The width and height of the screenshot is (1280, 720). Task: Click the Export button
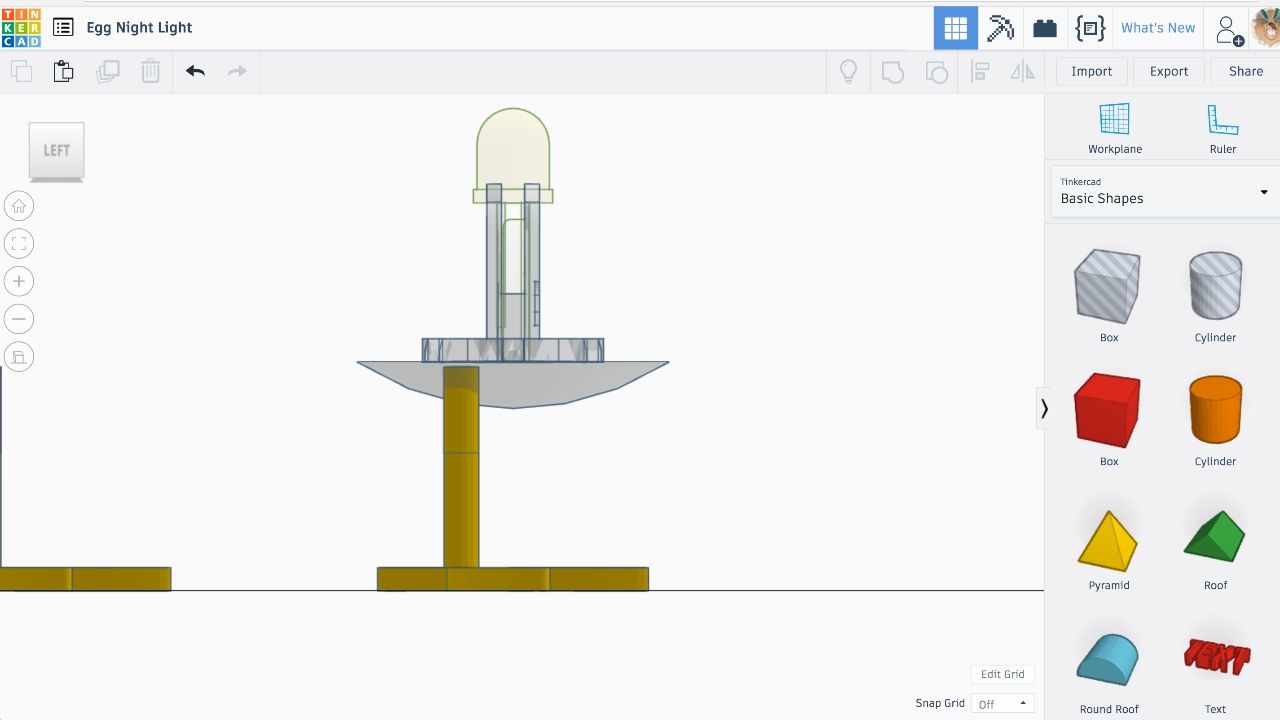click(1169, 71)
